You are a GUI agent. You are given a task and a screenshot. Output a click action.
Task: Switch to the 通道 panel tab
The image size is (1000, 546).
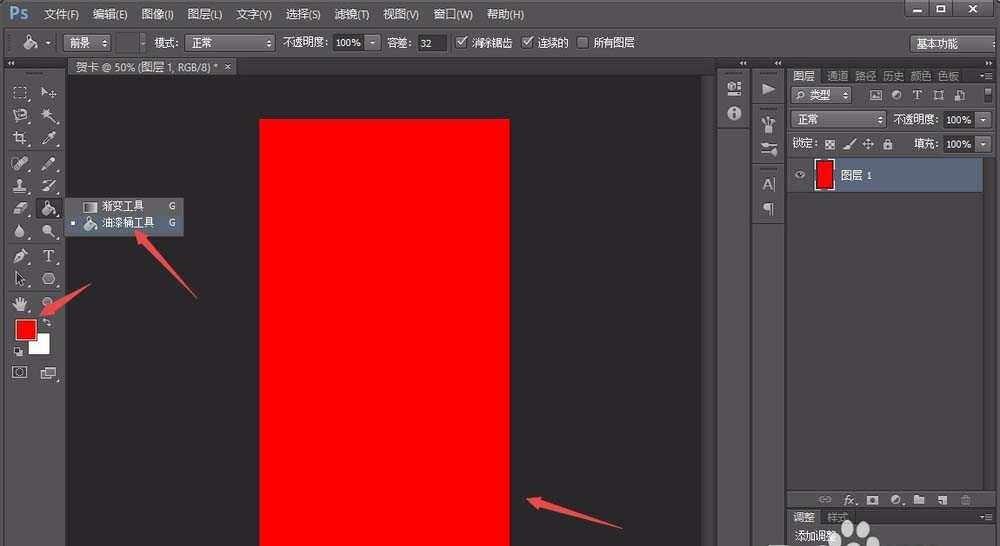pos(837,76)
